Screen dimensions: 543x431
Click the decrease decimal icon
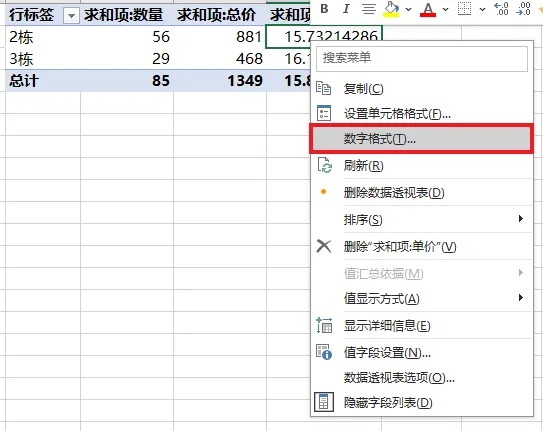(x=523, y=9)
